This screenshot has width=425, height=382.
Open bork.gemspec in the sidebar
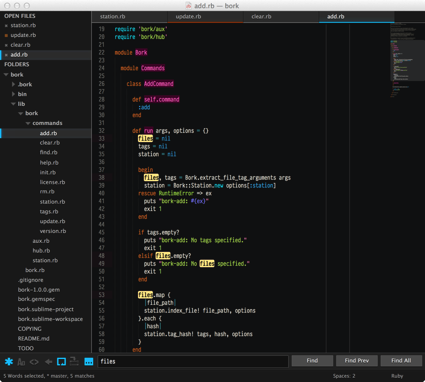tap(36, 299)
